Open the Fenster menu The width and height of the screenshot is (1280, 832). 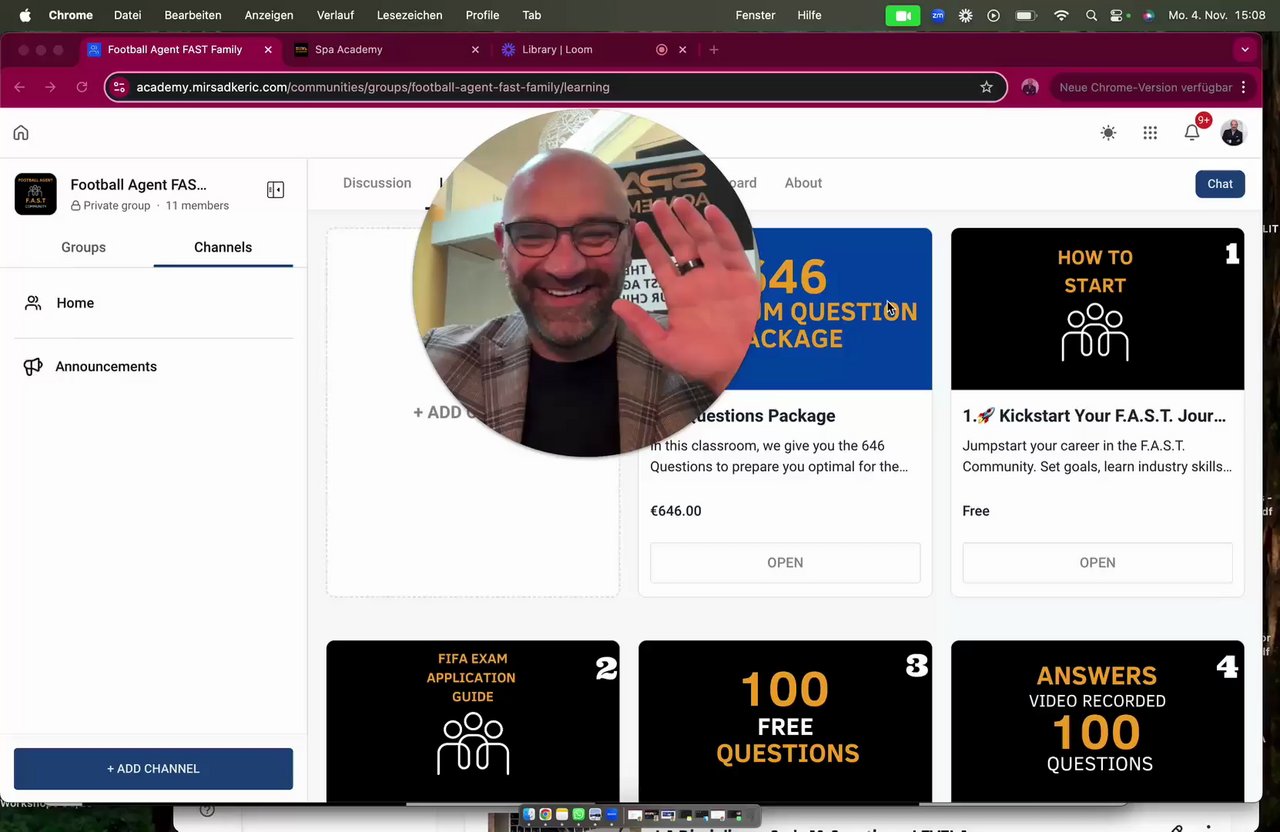pos(755,15)
